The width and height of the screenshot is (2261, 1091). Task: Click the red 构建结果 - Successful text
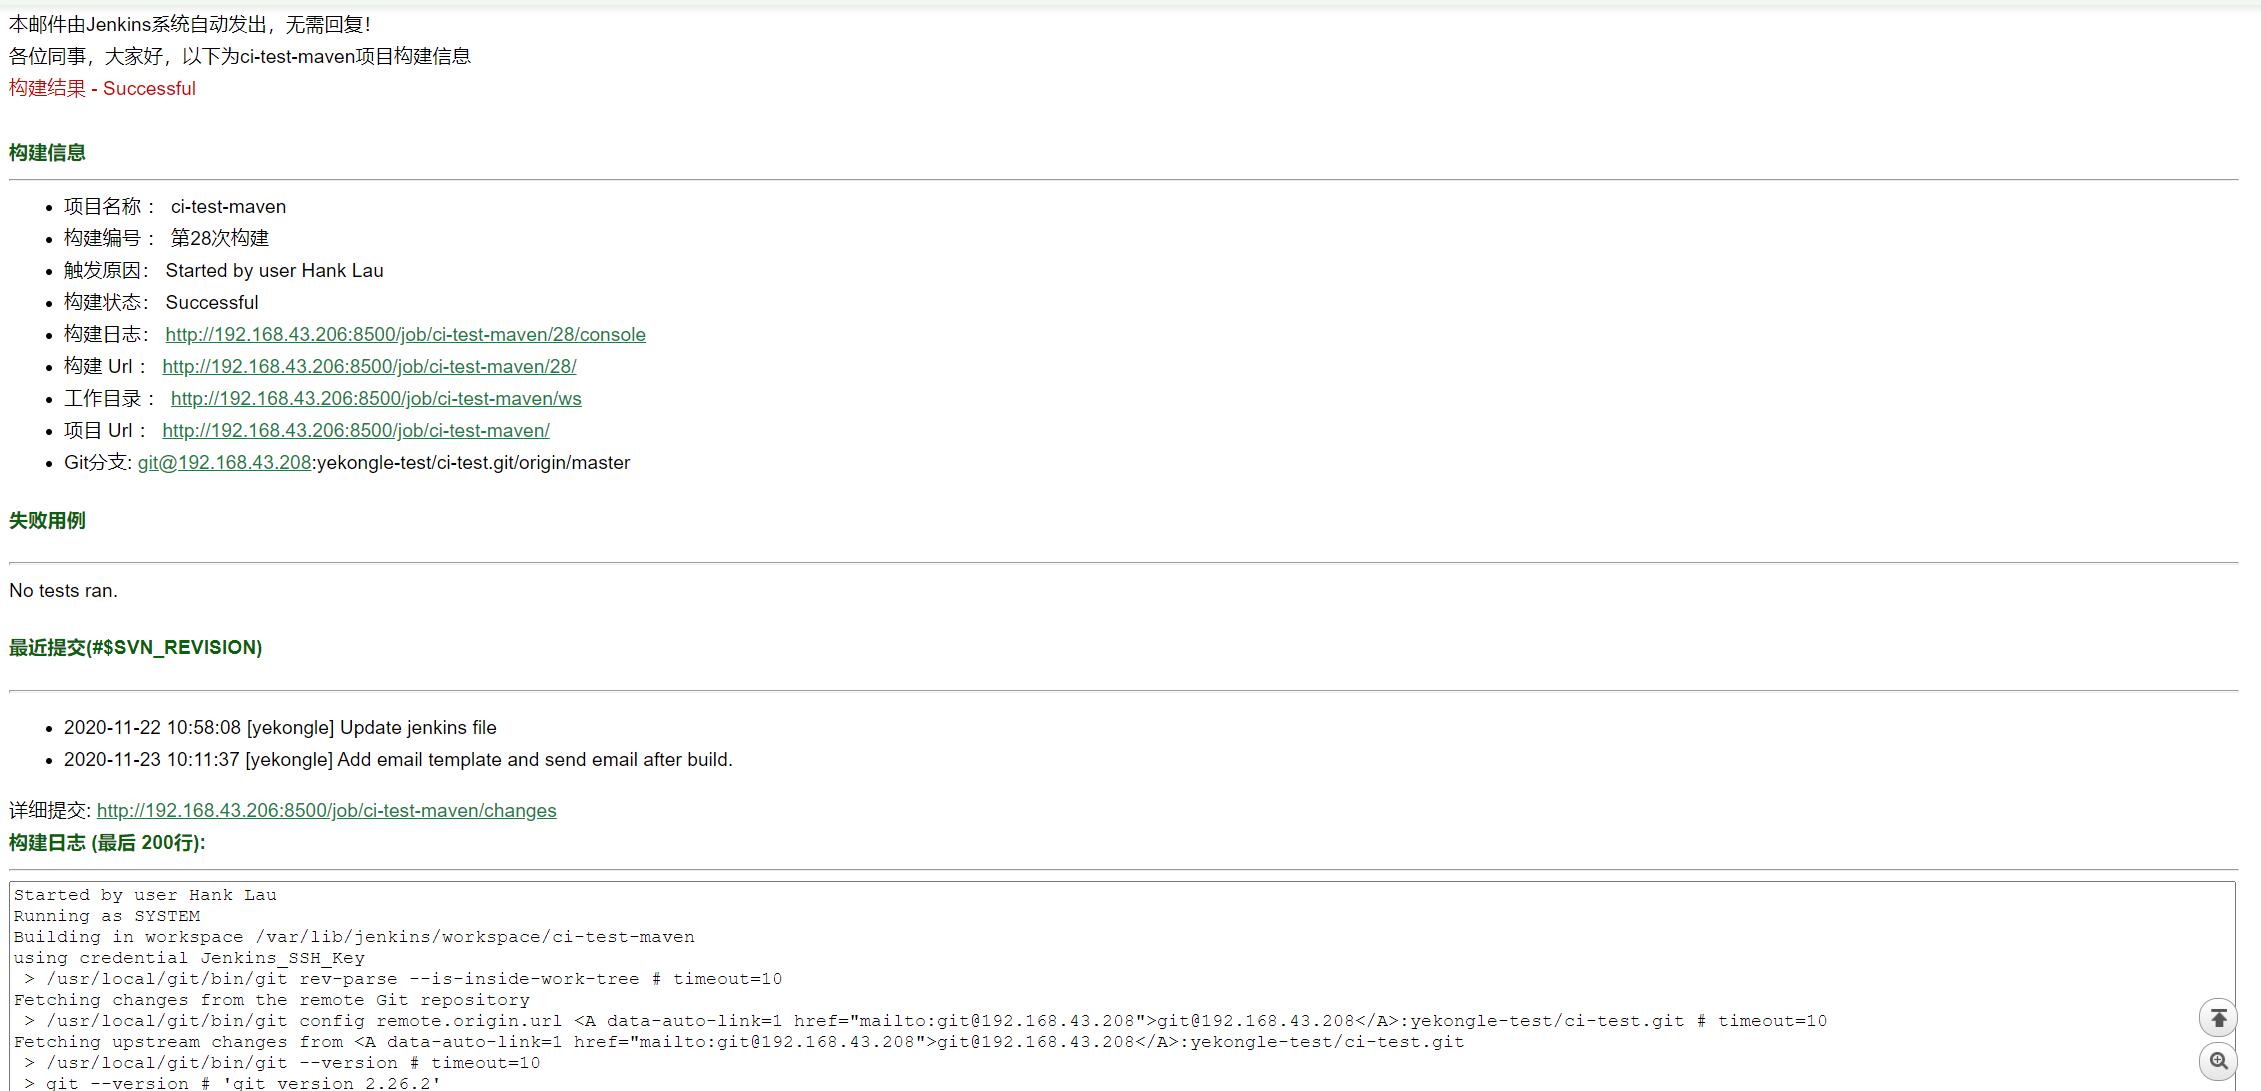(102, 89)
